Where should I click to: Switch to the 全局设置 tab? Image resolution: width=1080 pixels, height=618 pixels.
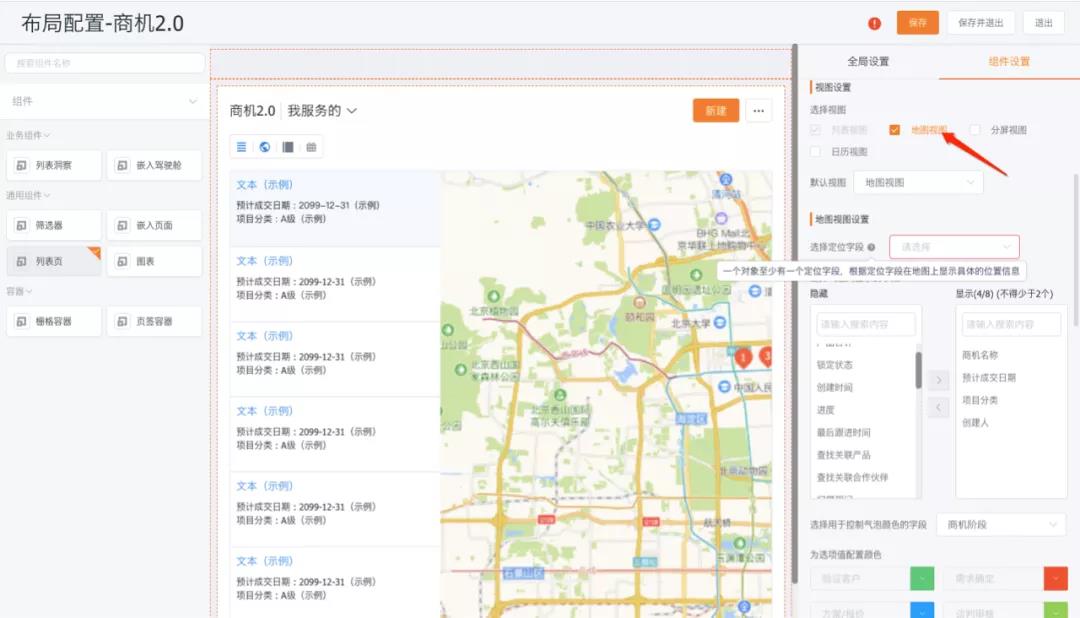868,62
